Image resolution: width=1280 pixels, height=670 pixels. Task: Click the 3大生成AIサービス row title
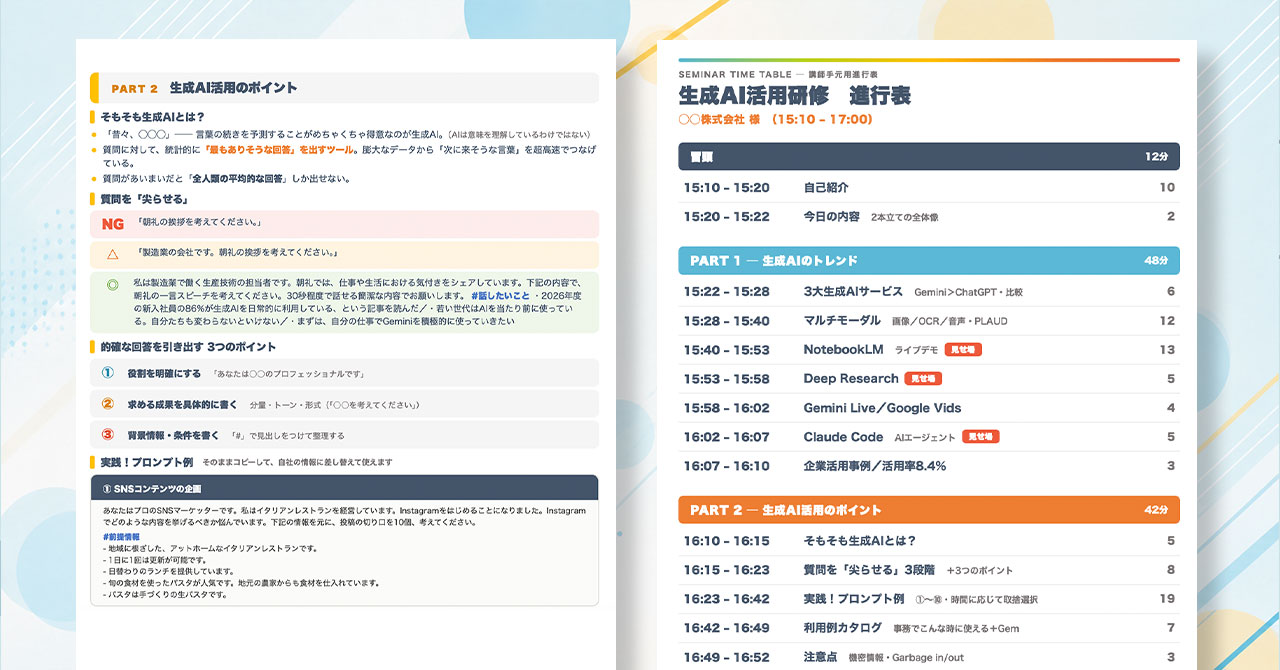click(853, 292)
